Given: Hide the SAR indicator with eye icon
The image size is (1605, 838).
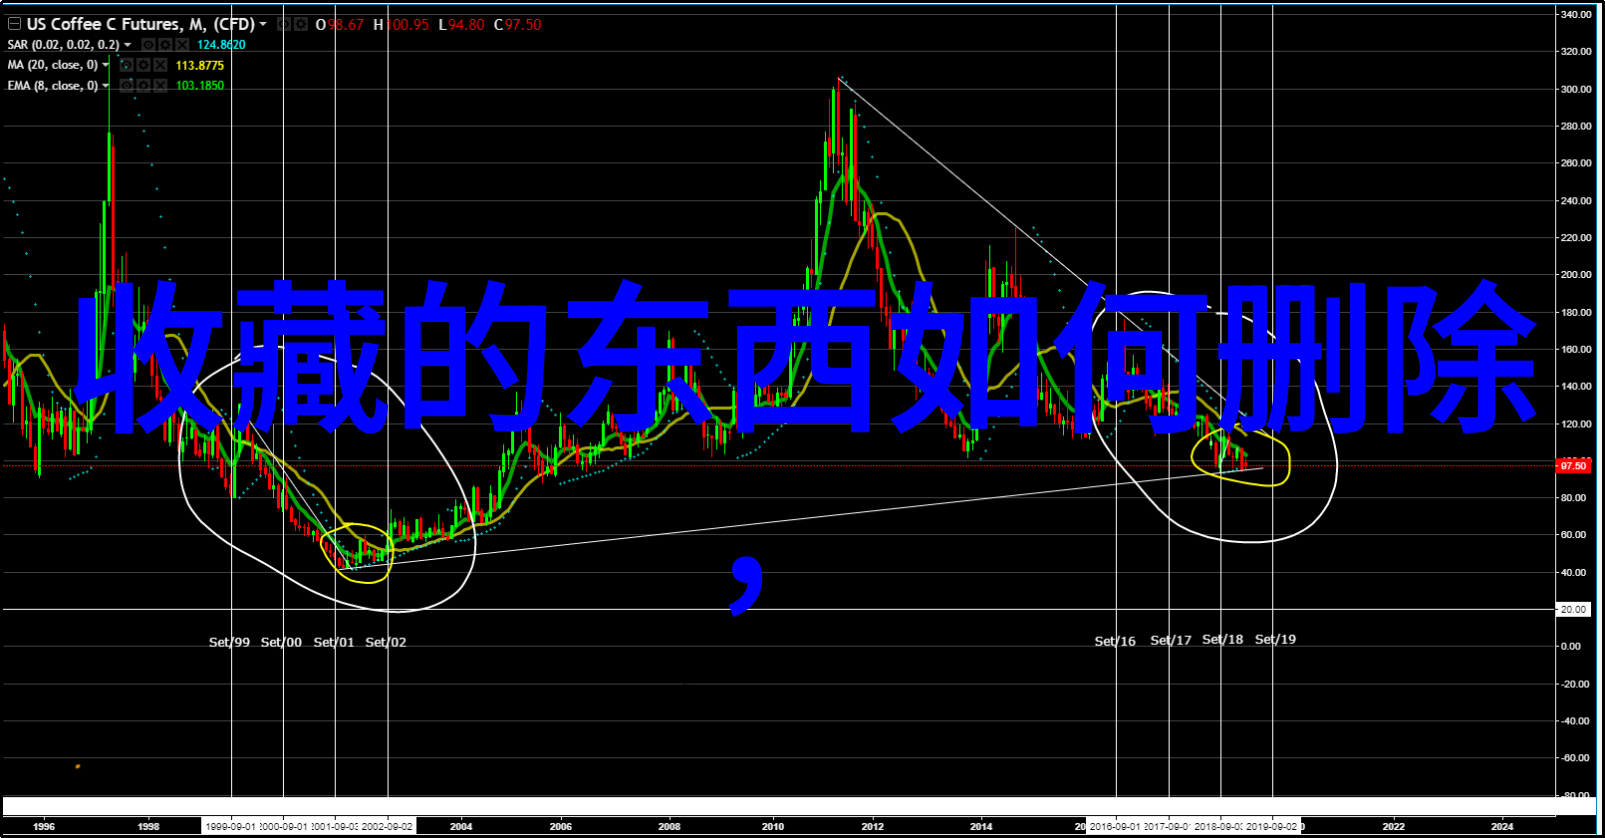Looking at the screenshot, I should tap(148, 45).
